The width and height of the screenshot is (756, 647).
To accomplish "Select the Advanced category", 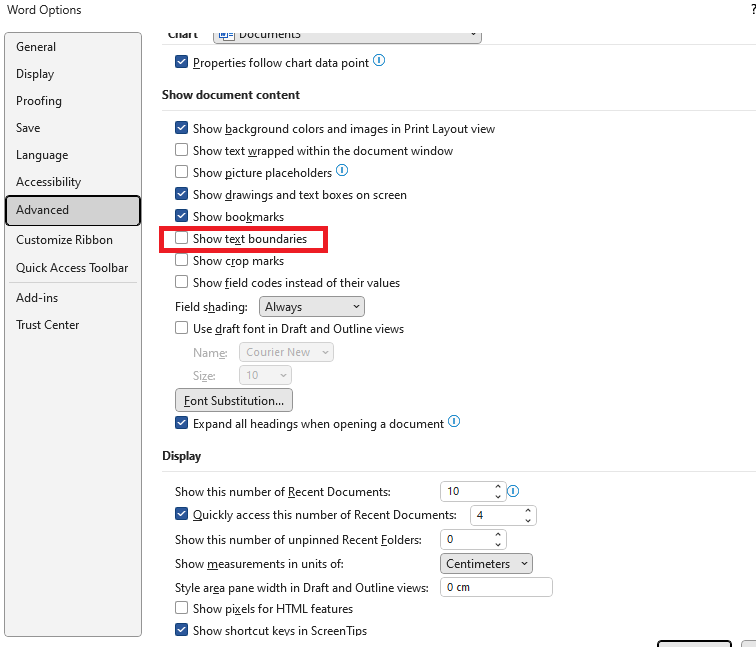I will pyautogui.click(x=73, y=210).
